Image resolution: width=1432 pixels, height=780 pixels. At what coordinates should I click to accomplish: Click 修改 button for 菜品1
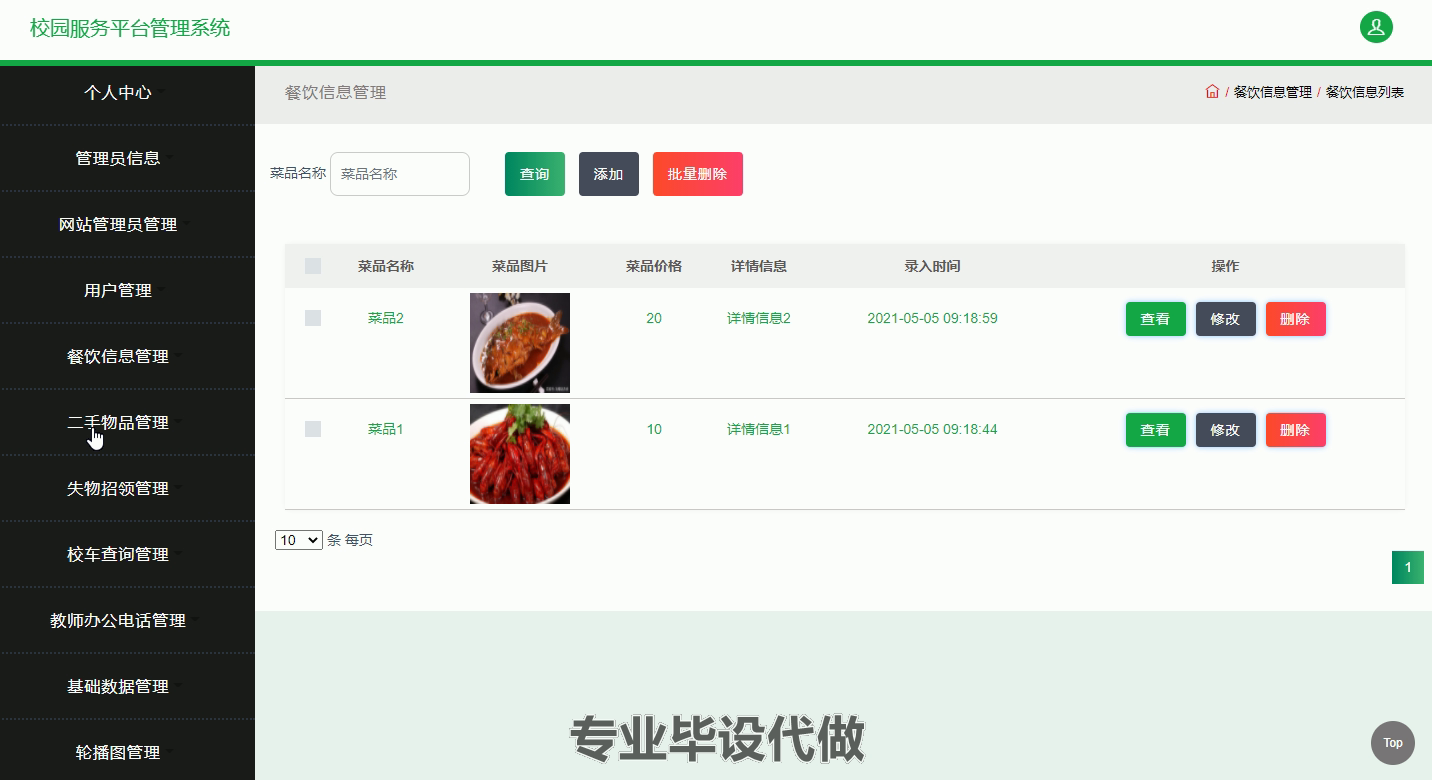[1226, 430]
